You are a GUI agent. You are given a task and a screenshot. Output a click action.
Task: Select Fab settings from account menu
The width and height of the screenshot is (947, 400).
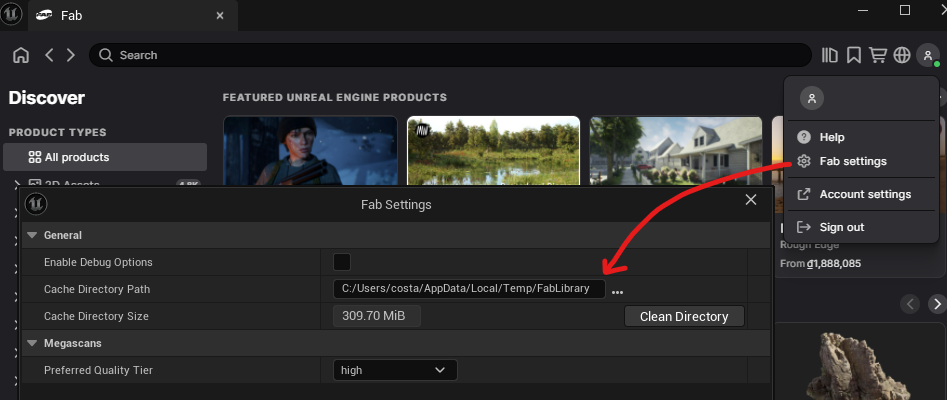point(852,161)
